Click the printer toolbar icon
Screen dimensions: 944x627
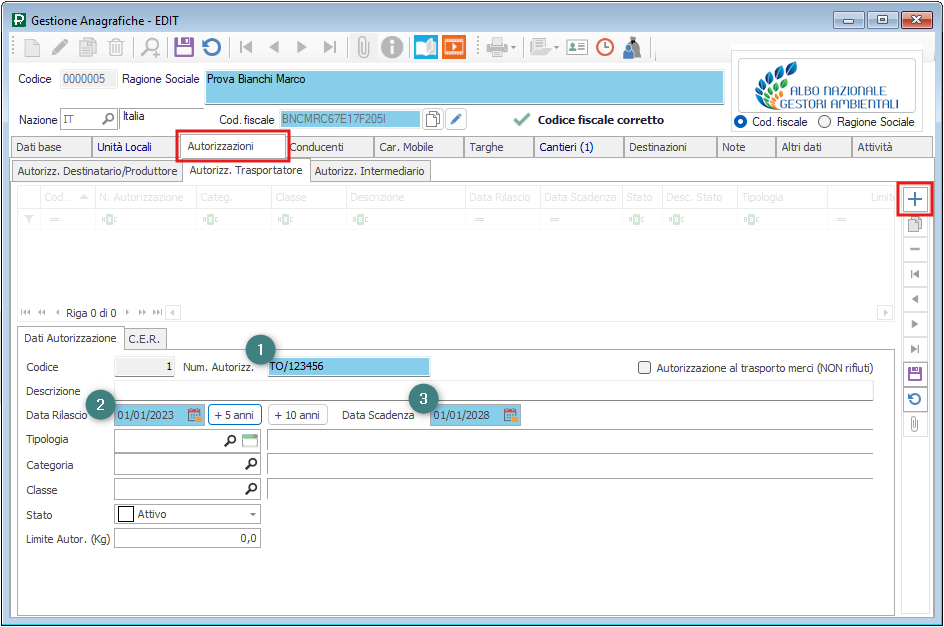pos(497,47)
